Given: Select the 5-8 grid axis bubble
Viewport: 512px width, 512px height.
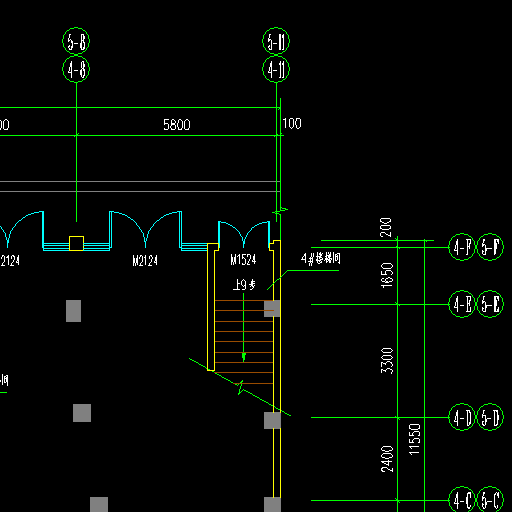Looking at the screenshot, I should 76,41.
